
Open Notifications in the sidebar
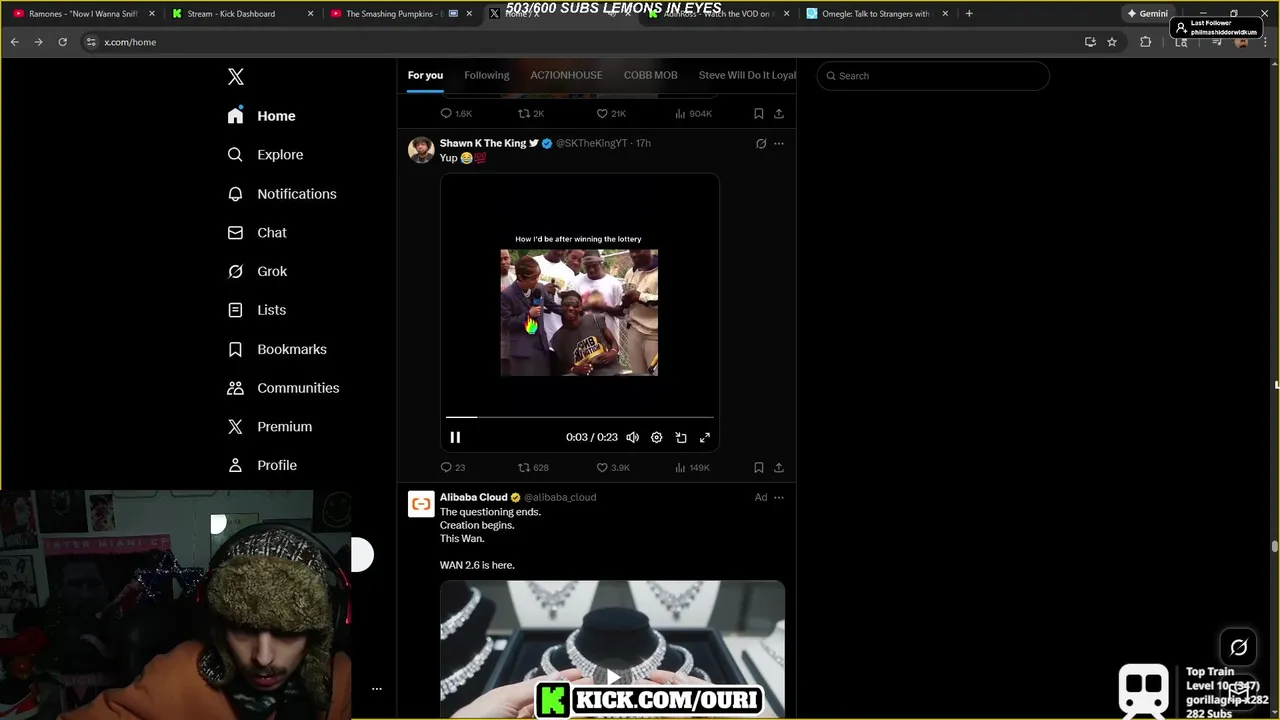[282, 194]
